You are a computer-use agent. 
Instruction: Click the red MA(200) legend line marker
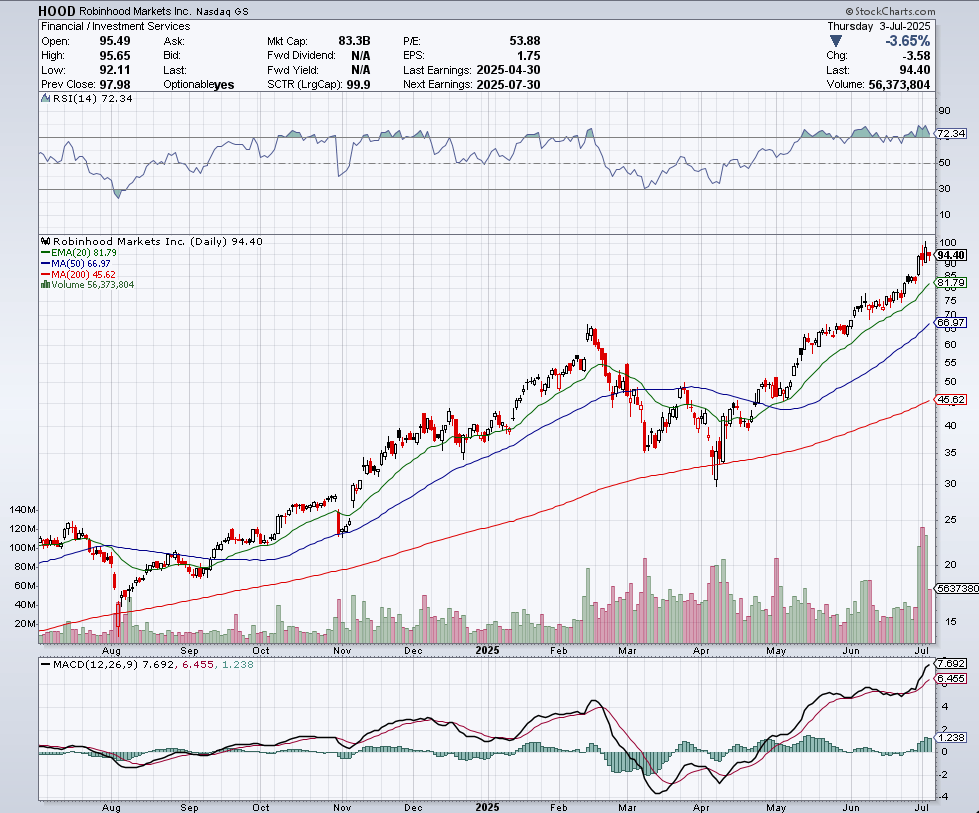[44, 274]
